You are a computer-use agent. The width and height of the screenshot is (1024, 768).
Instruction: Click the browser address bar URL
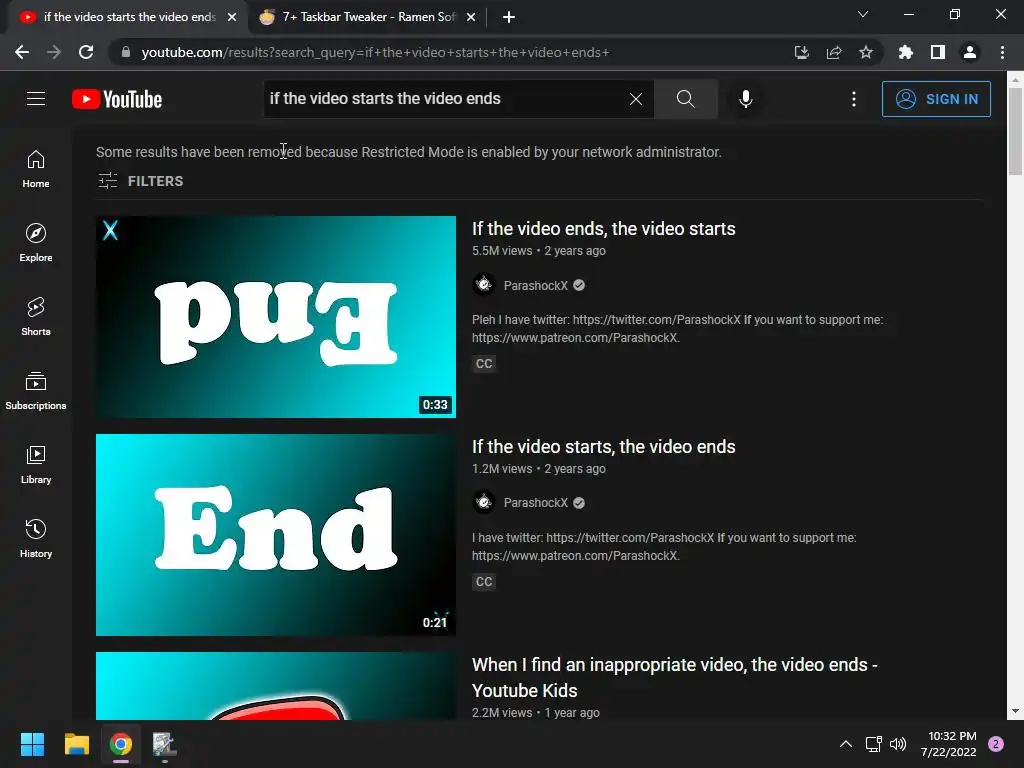click(376, 52)
